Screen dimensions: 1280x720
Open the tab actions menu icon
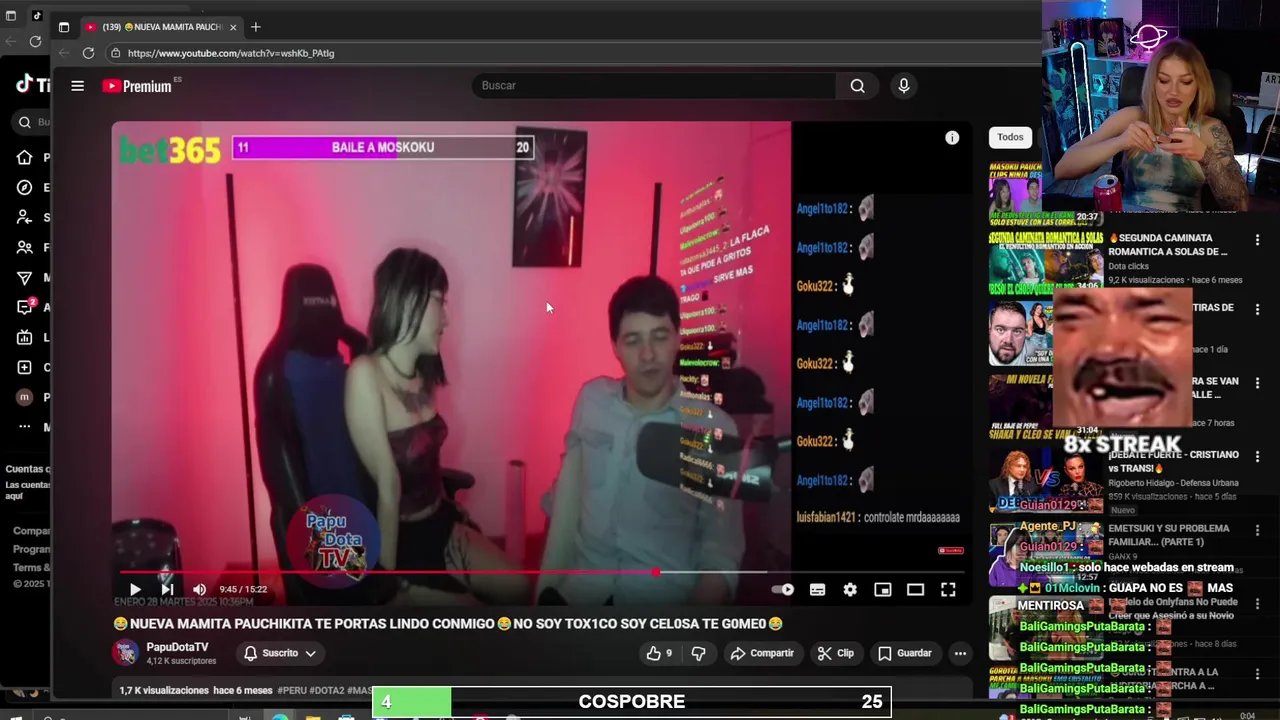[63, 27]
